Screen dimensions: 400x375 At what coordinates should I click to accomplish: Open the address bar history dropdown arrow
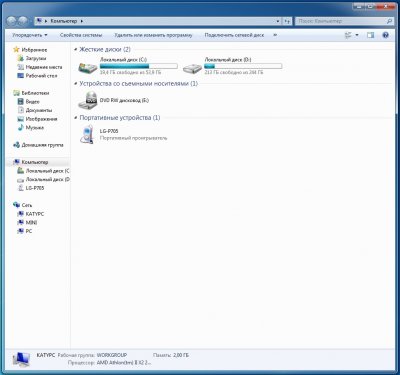point(278,21)
